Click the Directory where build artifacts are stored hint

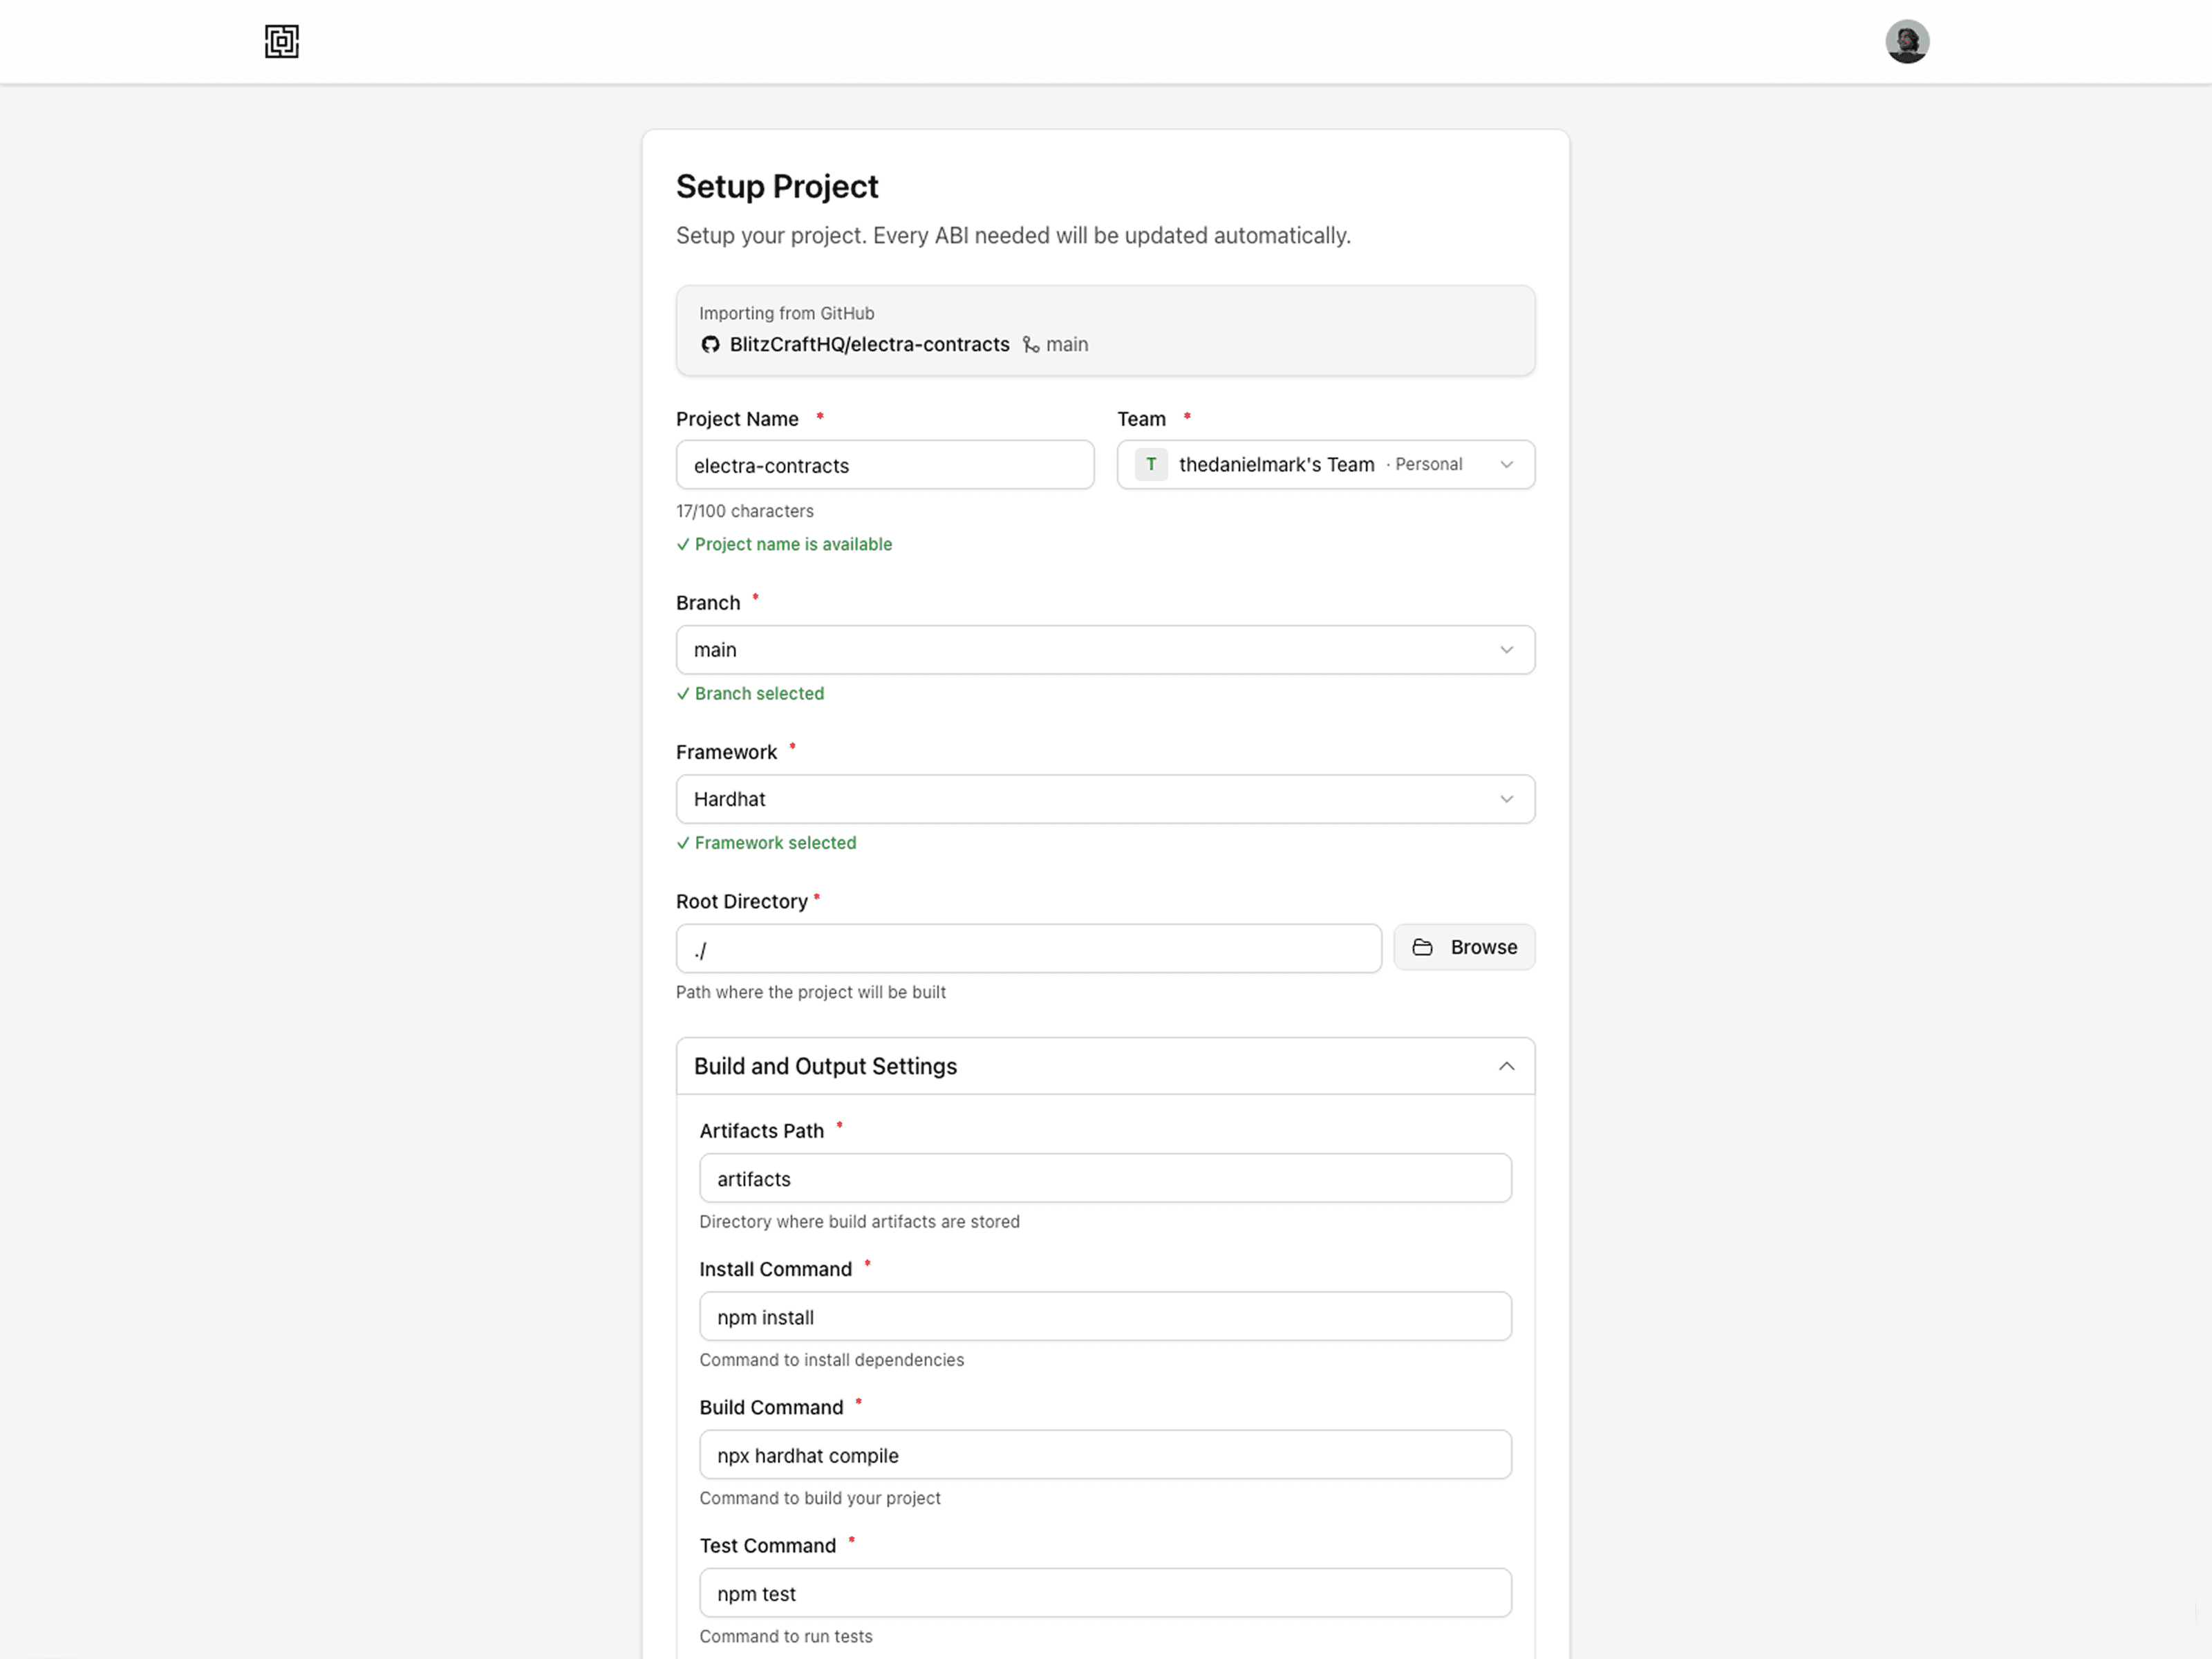pyautogui.click(x=859, y=1221)
